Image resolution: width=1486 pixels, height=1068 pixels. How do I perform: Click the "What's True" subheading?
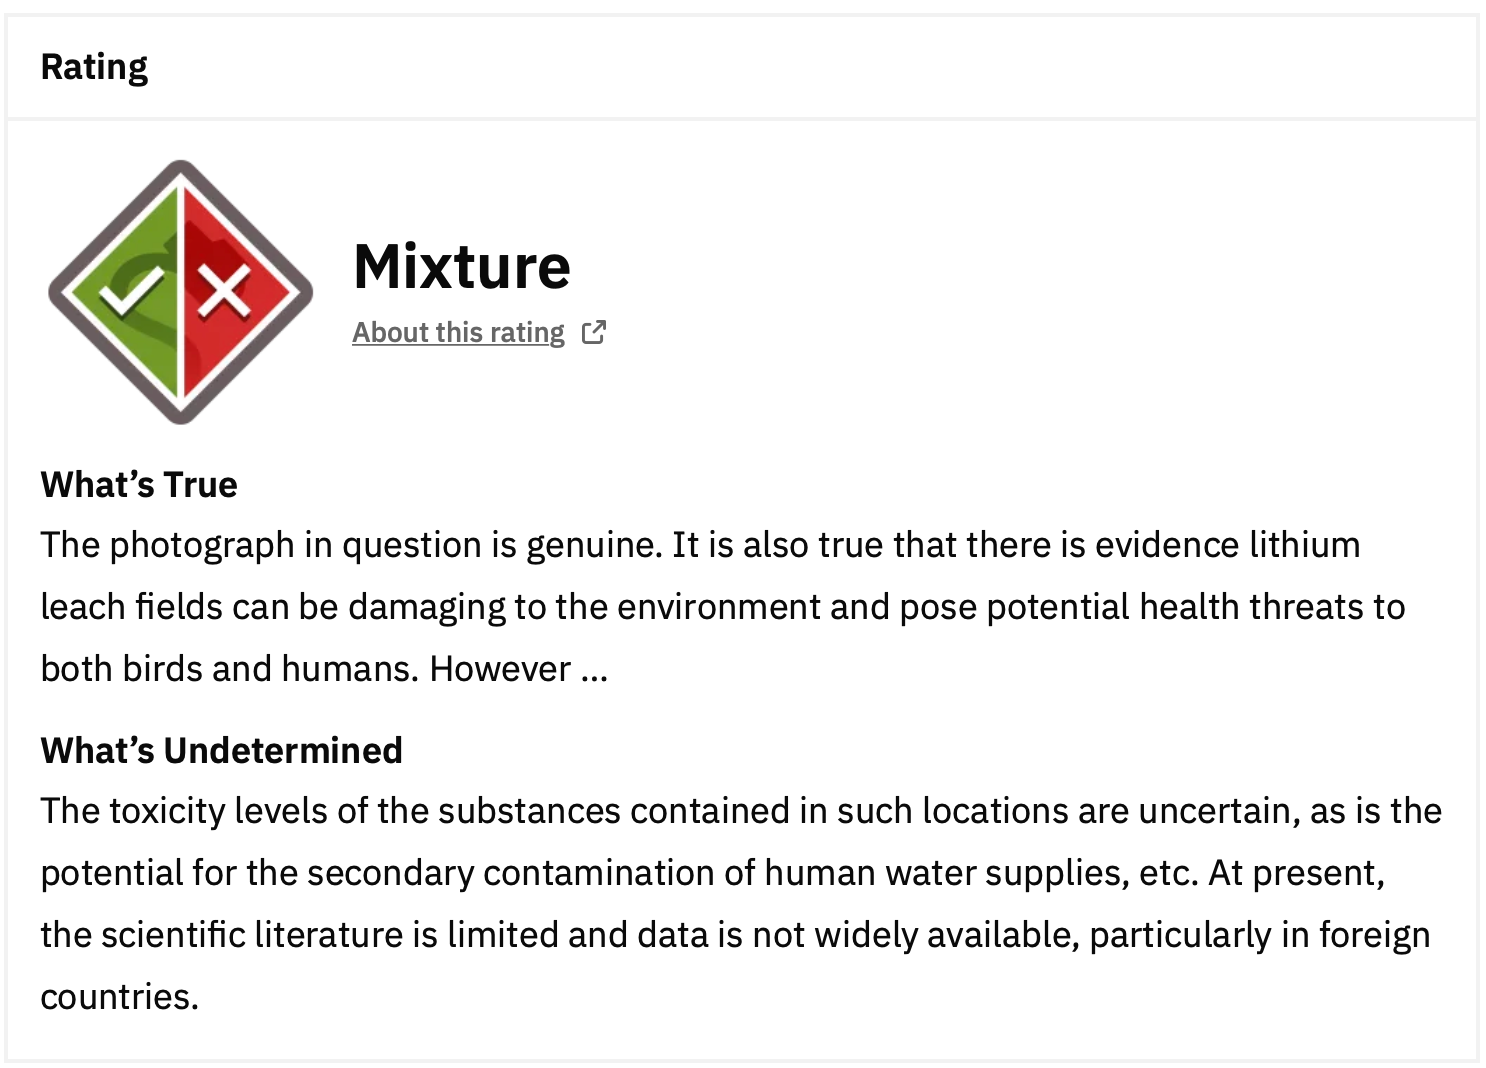click(x=139, y=484)
